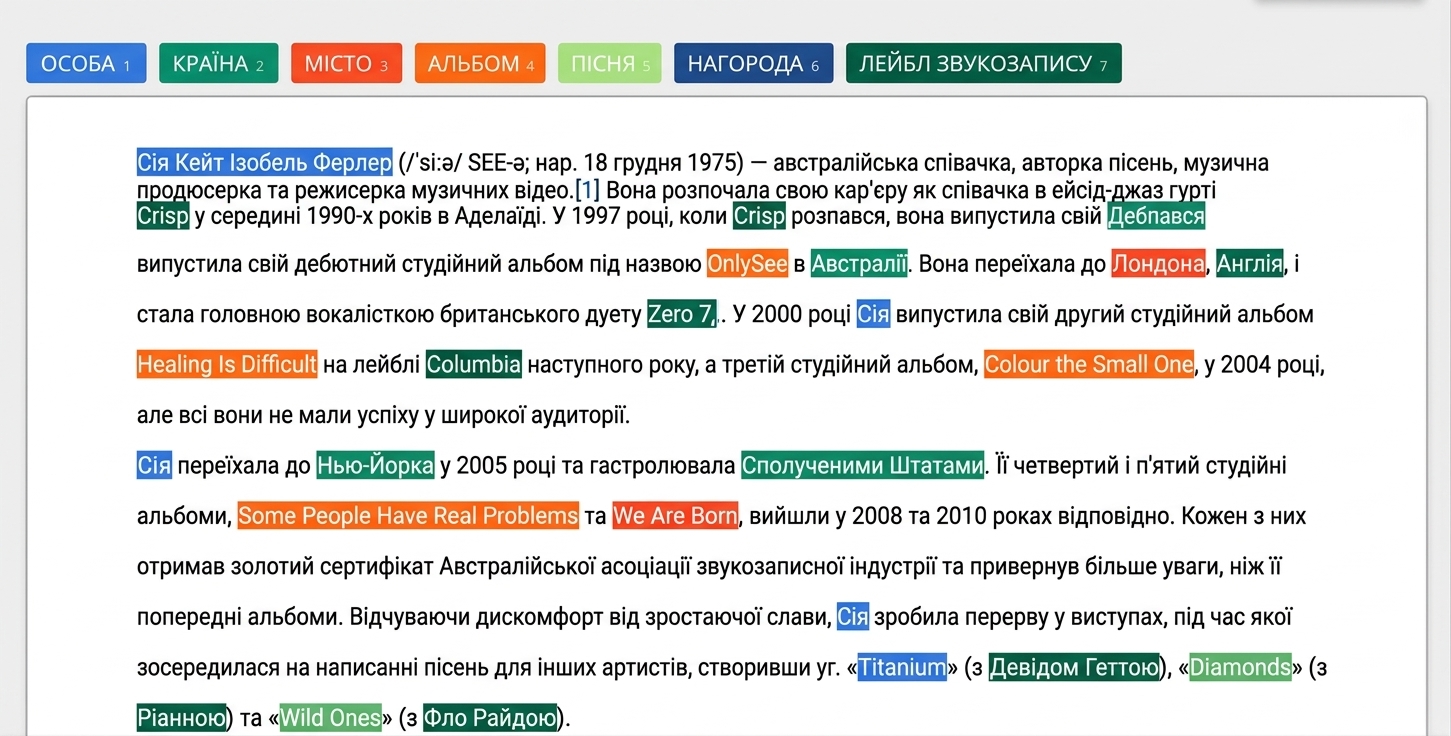Image resolution: width=1451 pixels, height=736 pixels.
Task: Click the 'Healing Is Difficult' annotation
Action: pyautogui.click(x=227, y=364)
